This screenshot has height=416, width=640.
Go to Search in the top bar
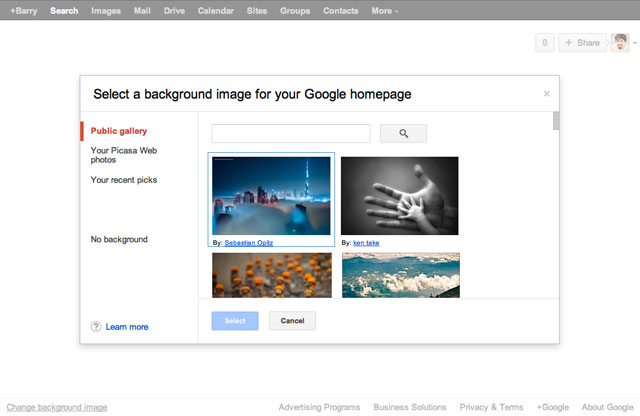pos(64,11)
